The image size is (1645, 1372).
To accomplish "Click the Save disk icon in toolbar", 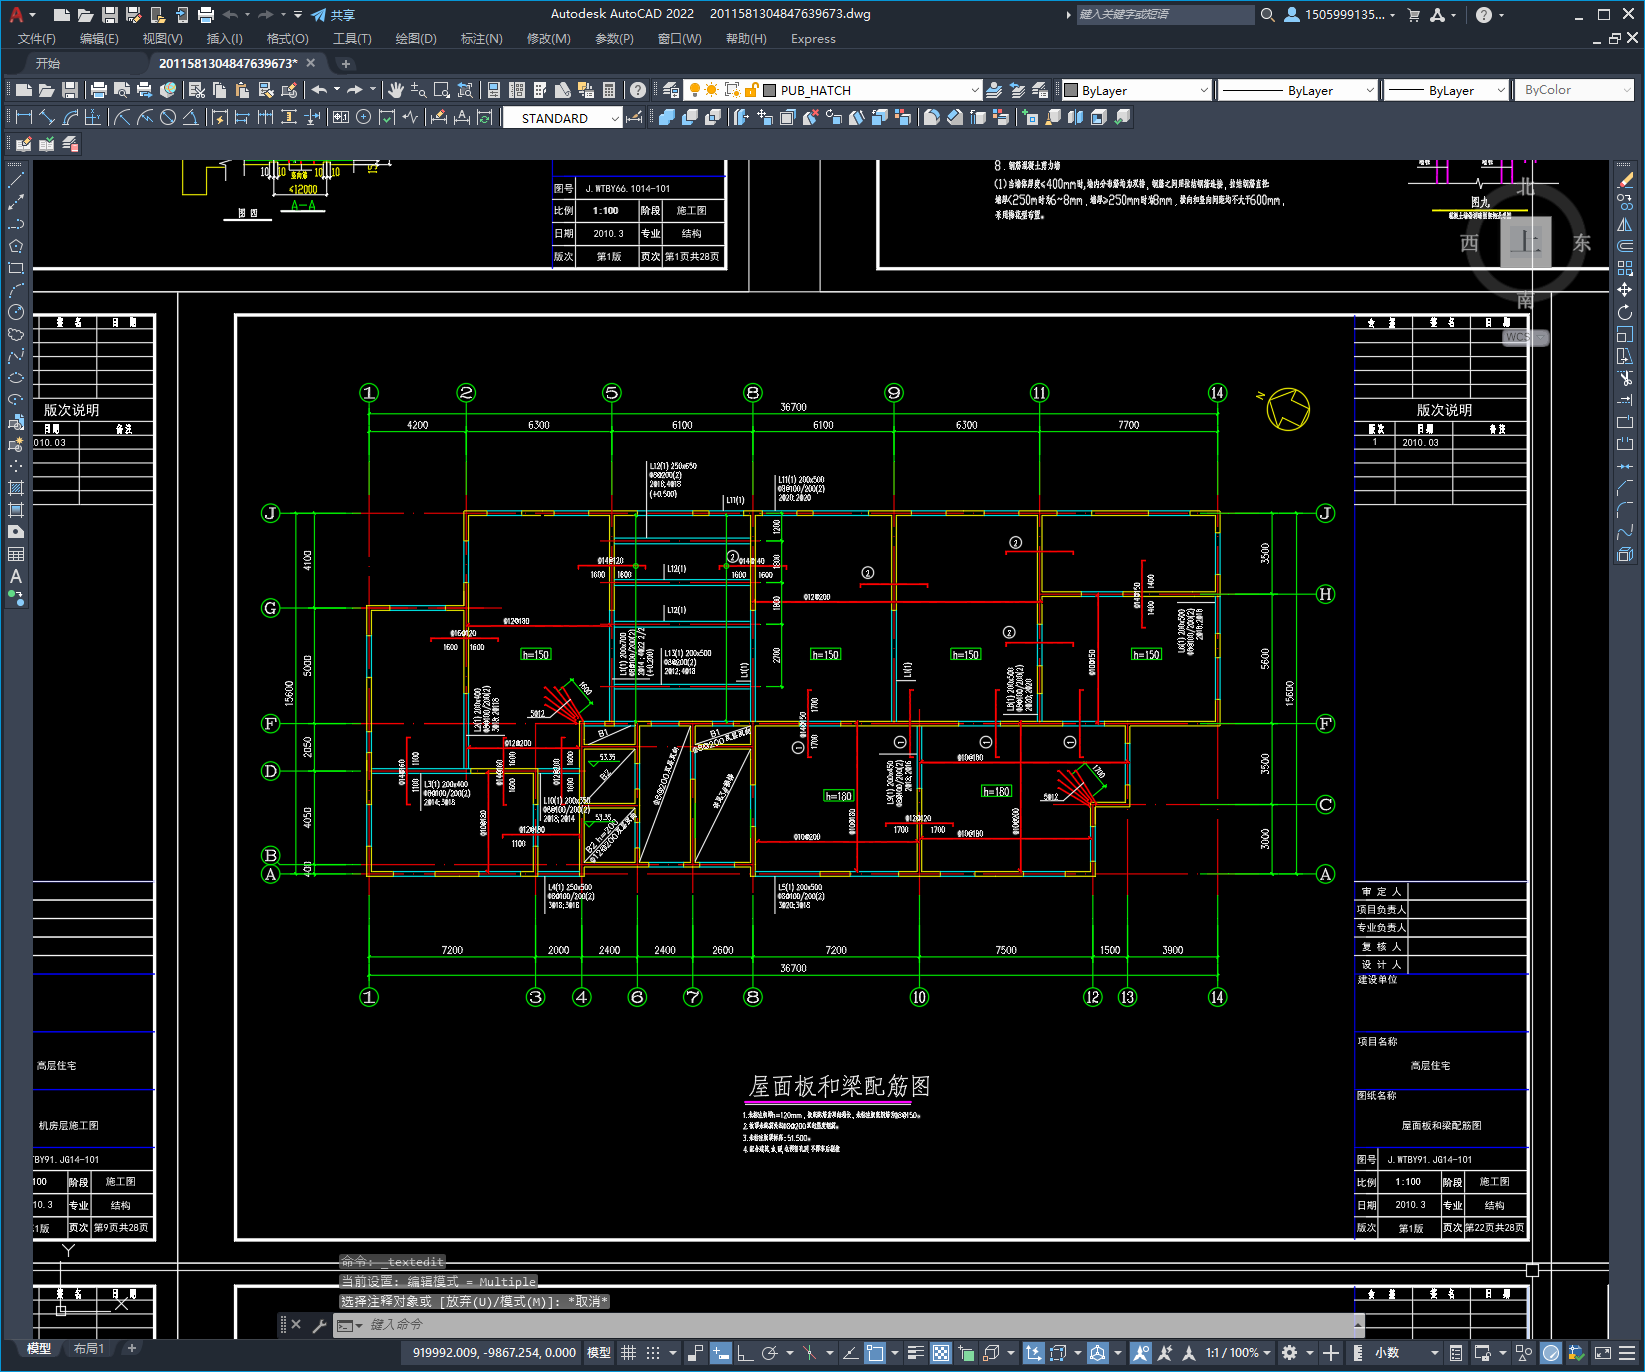I will click(x=69, y=90).
